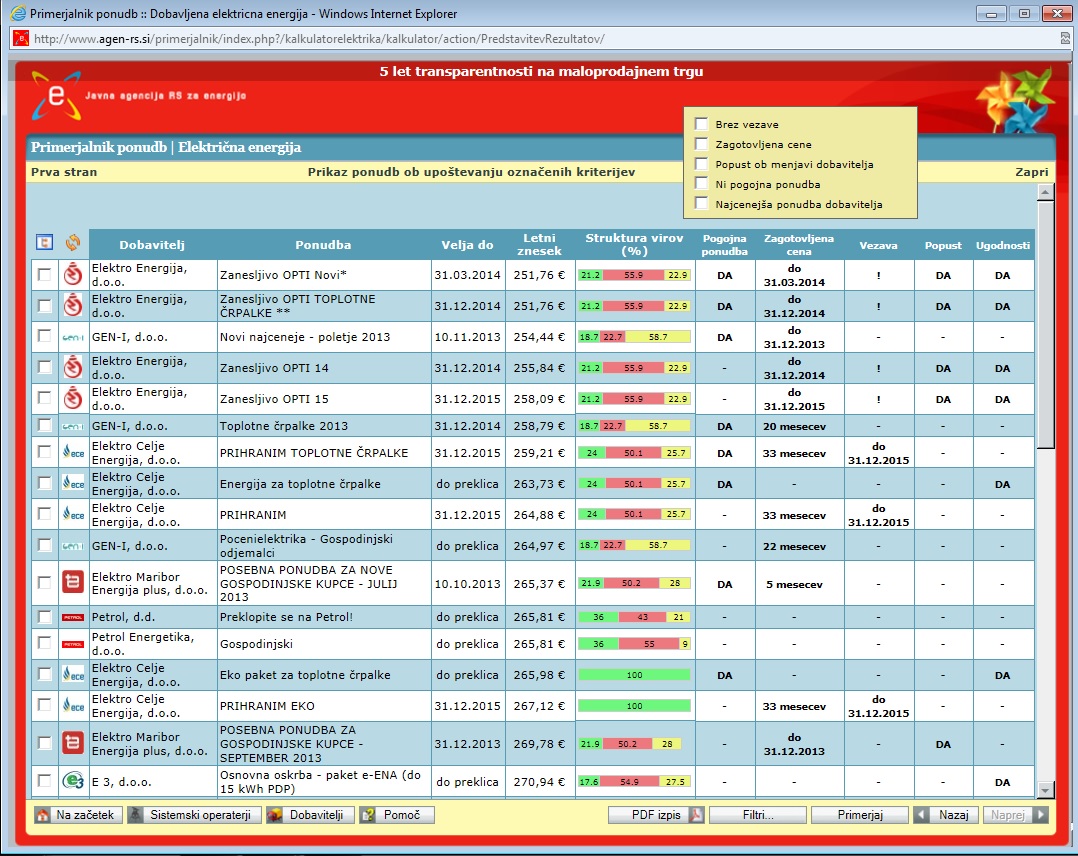Click supplier logo in Zanesljivo OPTI 14 row
Viewport: 1078px width, 856px height.
[x=74, y=367]
